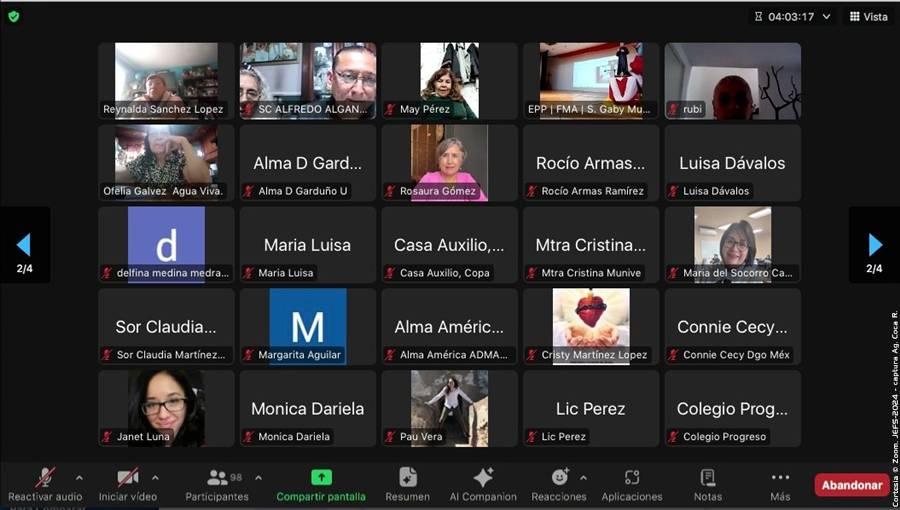This screenshot has width=900, height=510.
Task: Start camera with Iniciar vídeo
Action: pyautogui.click(x=127, y=485)
